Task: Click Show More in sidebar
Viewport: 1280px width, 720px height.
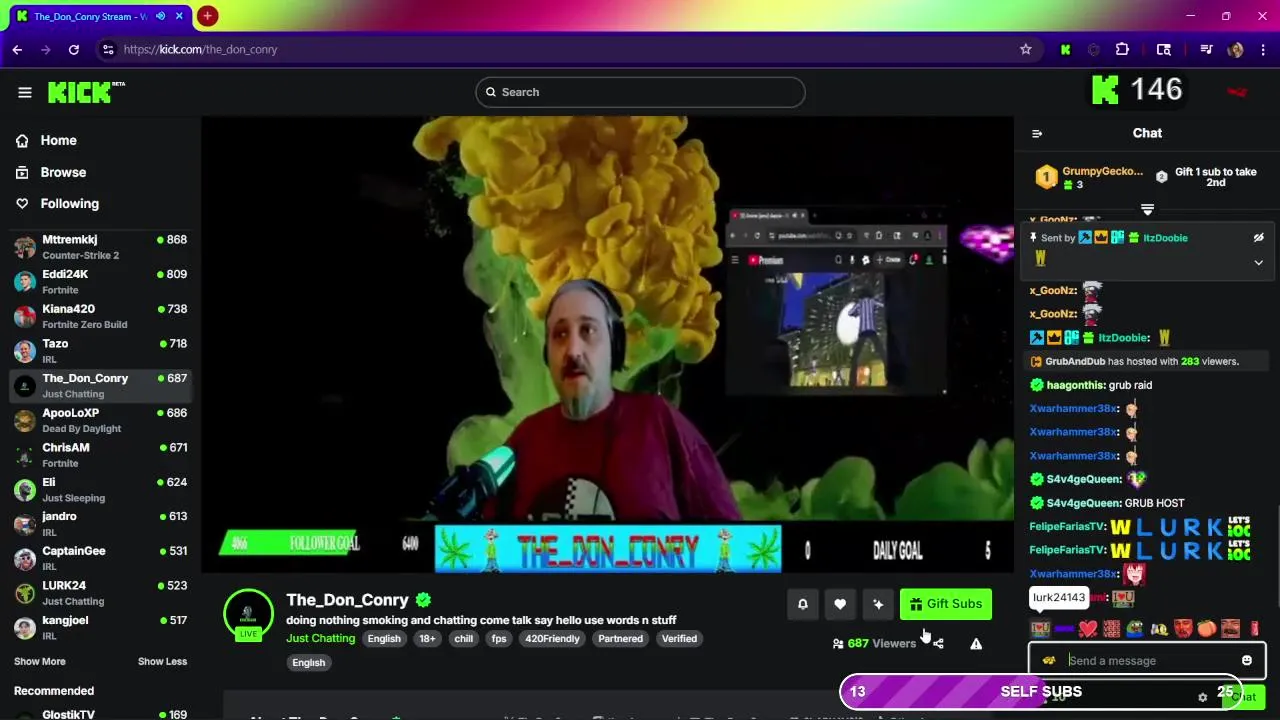Action: pyautogui.click(x=40, y=661)
